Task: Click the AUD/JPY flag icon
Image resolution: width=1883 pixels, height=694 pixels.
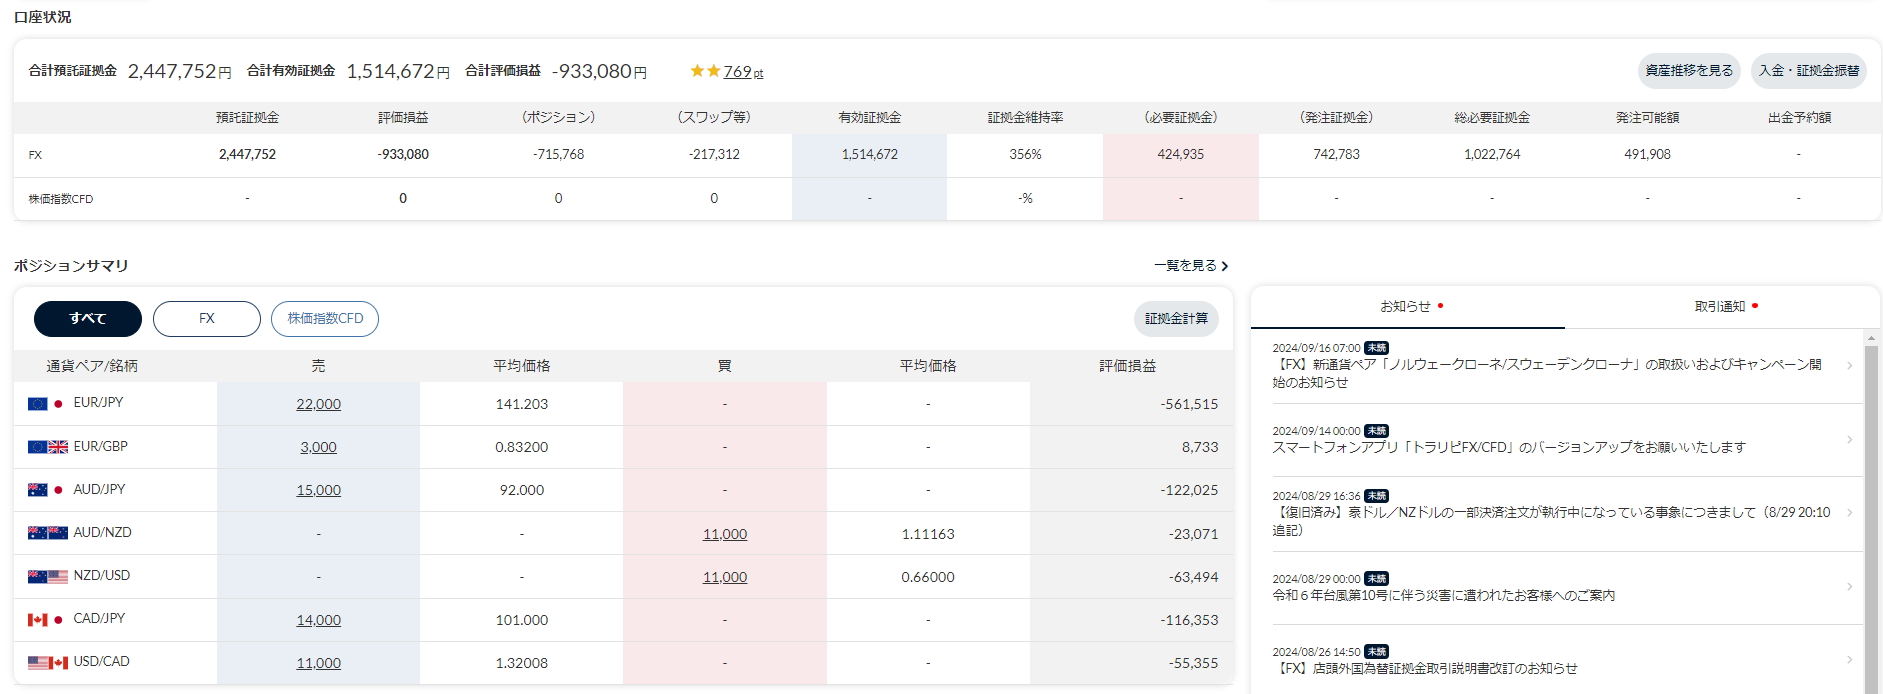Action: [47, 490]
